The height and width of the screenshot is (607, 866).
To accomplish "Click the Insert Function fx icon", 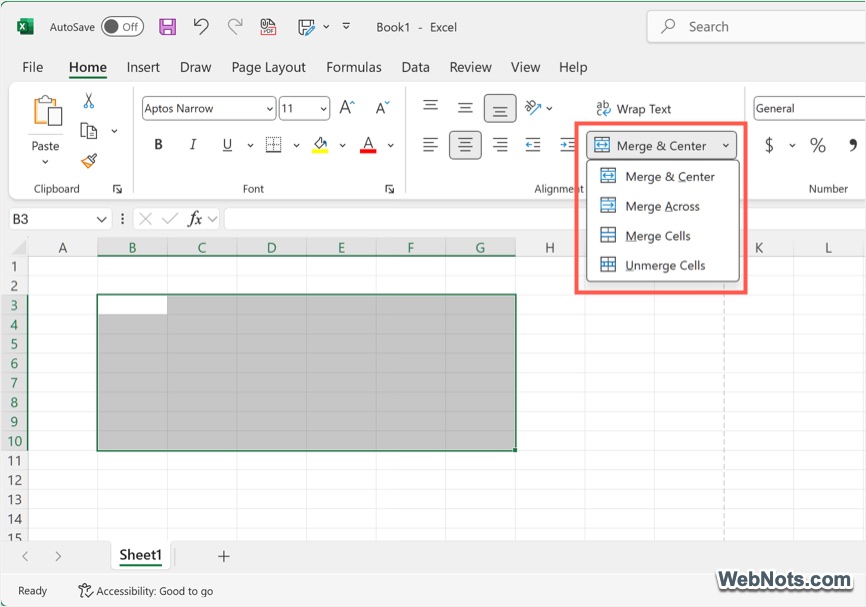I will (x=194, y=219).
